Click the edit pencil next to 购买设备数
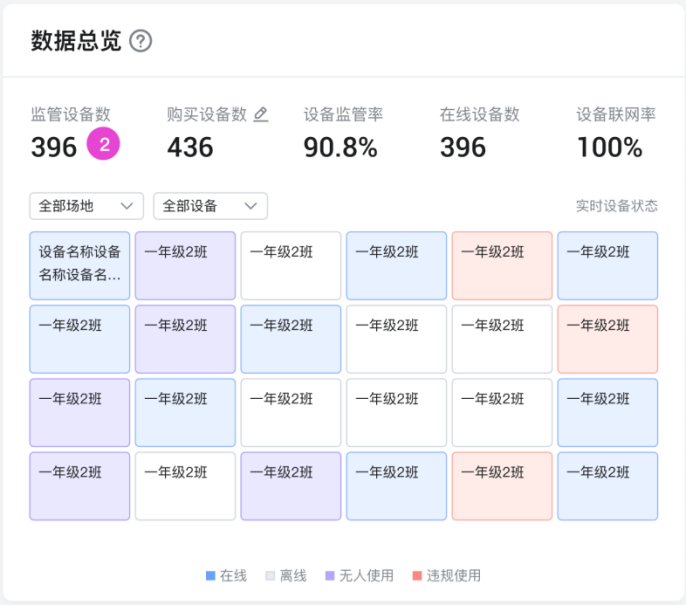Screen dimensions: 686x605 261,115
